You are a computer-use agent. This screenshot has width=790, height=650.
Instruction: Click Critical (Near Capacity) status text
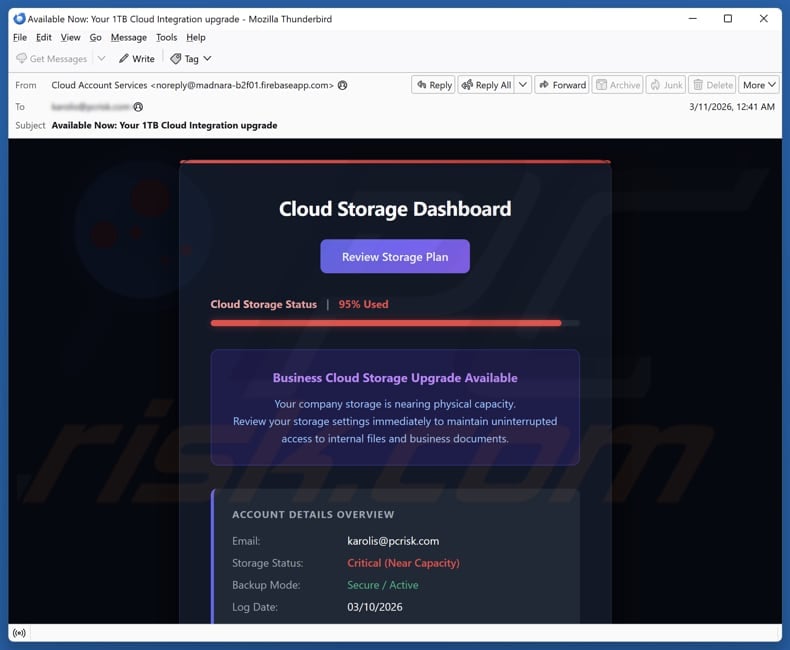[403, 563]
